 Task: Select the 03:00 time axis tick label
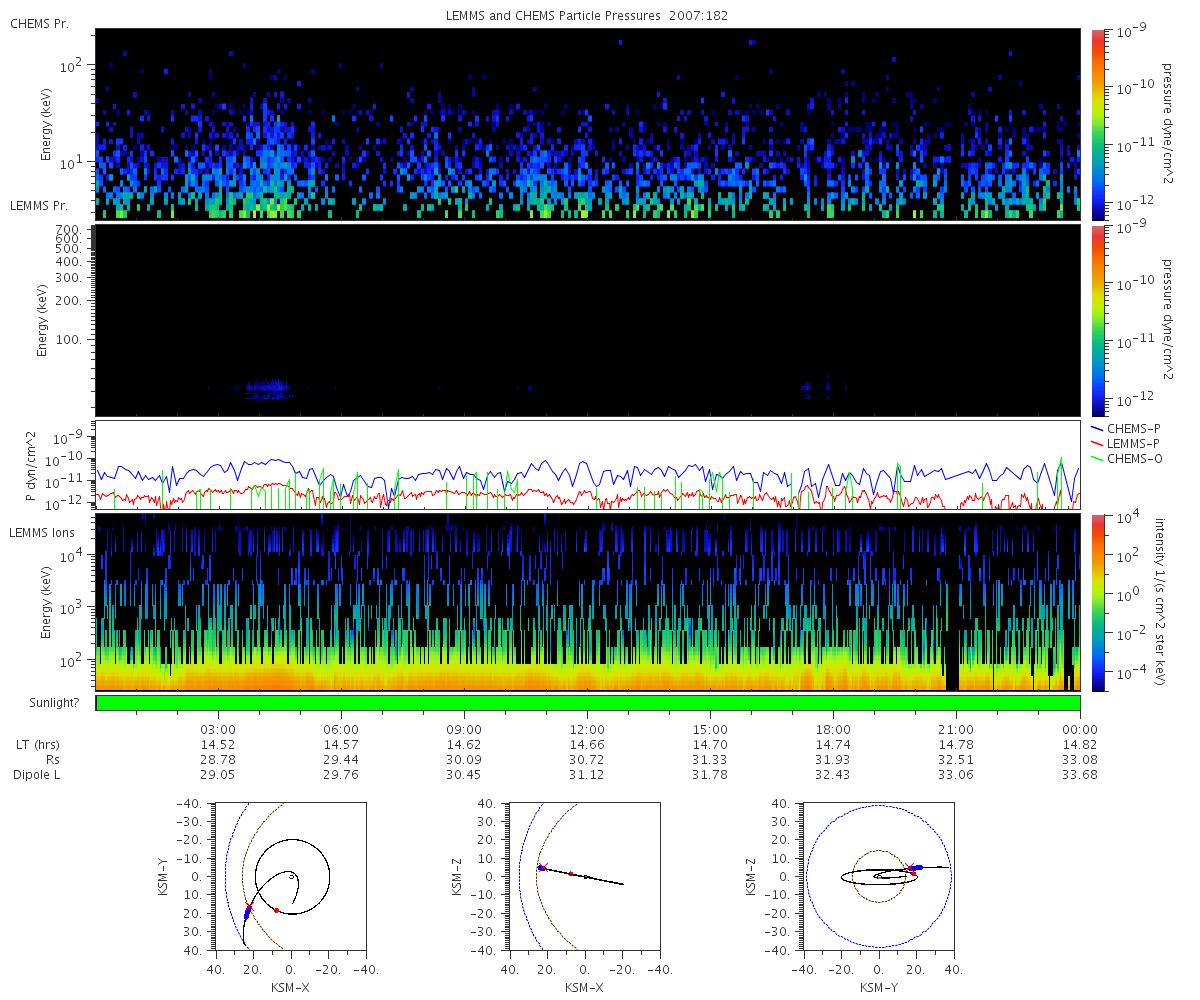pos(218,729)
